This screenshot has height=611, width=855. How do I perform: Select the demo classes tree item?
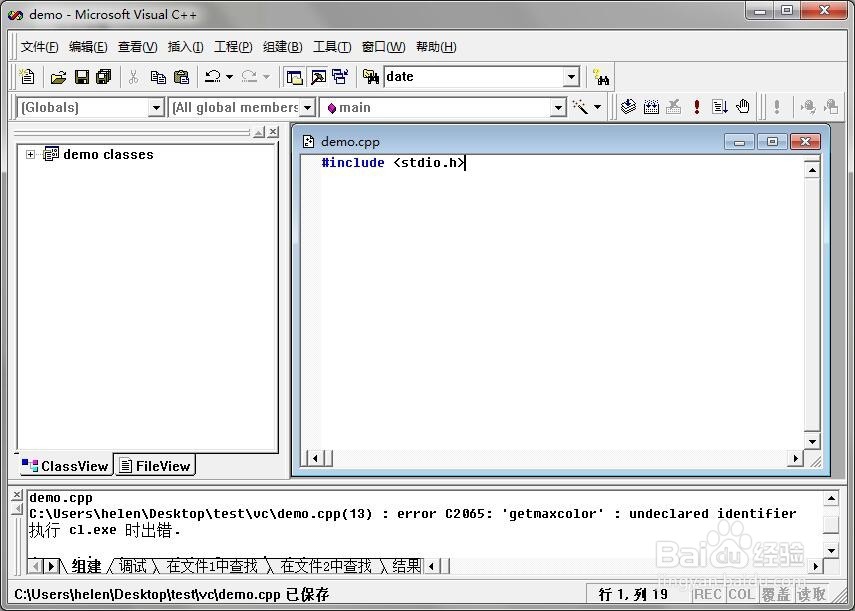click(x=108, y=154)
